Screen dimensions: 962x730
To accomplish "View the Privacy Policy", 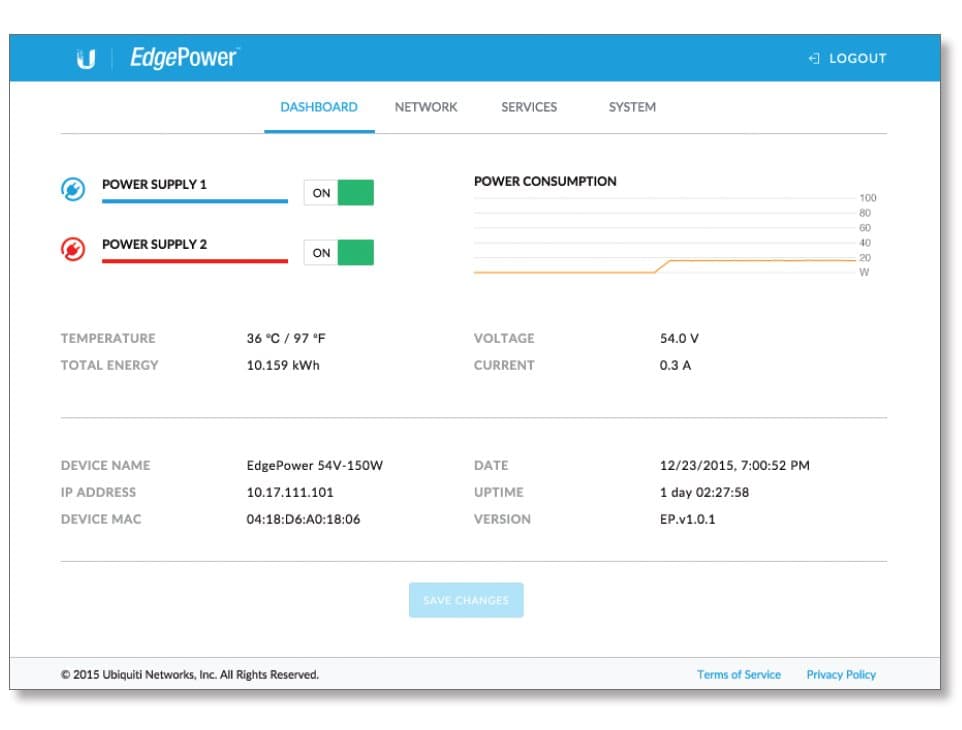I will point(841,674).
